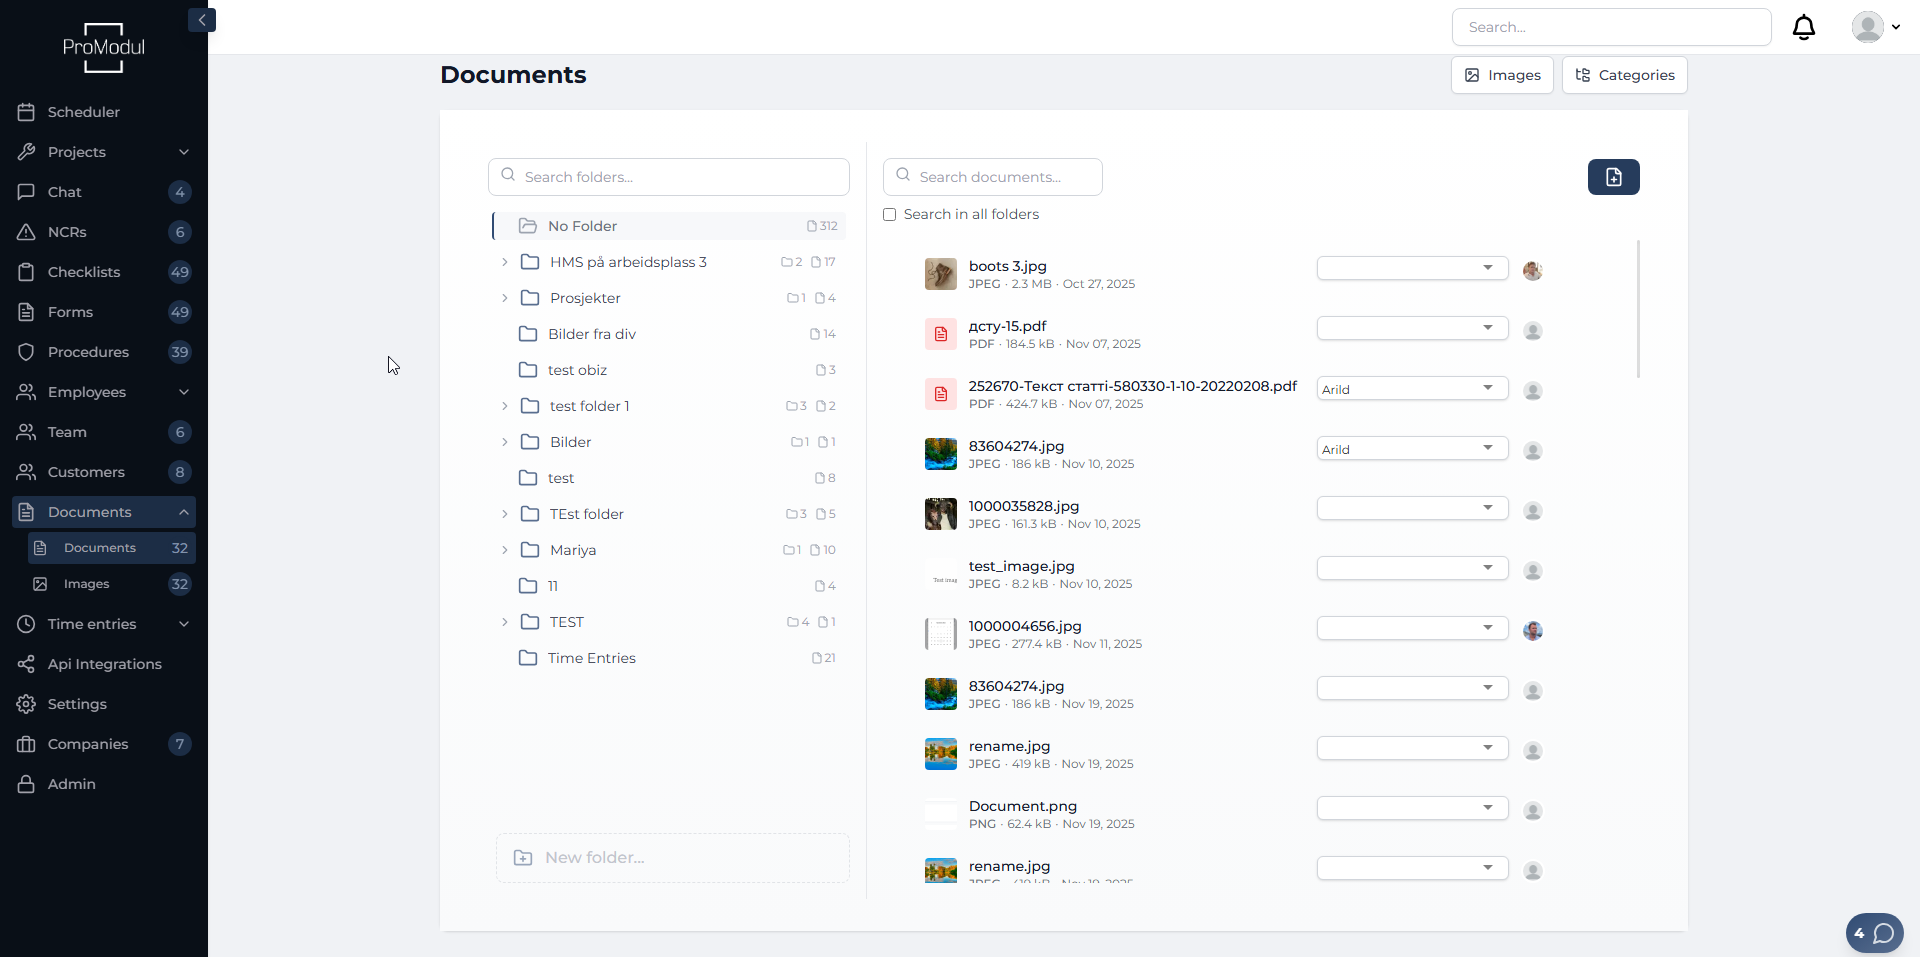Expand the HMS på arbeidsplass 3 folder
Image resolution: width=1920 pixels, height=957 pixels.
click(x=505, y=262)
